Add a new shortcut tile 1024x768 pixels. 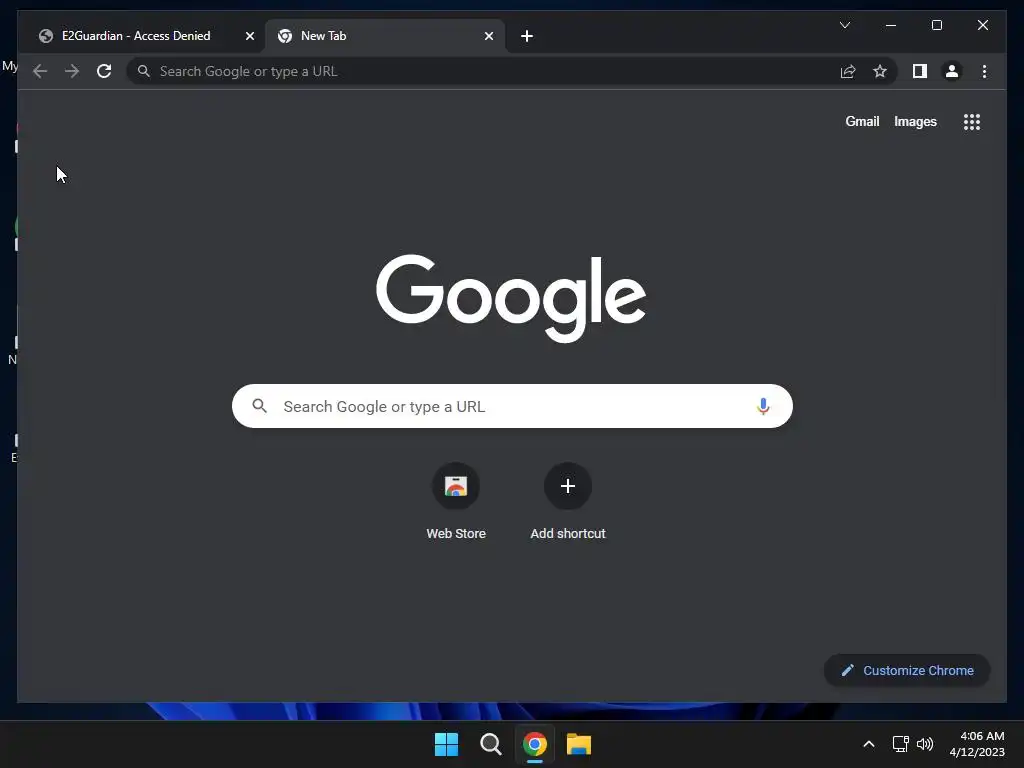tap(568, 502)
